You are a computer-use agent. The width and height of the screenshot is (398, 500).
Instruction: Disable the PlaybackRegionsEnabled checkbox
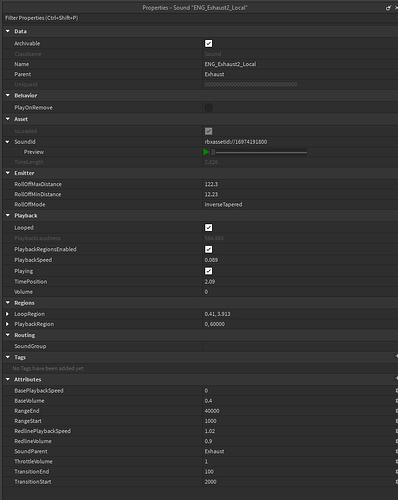(x=208, y=249)
